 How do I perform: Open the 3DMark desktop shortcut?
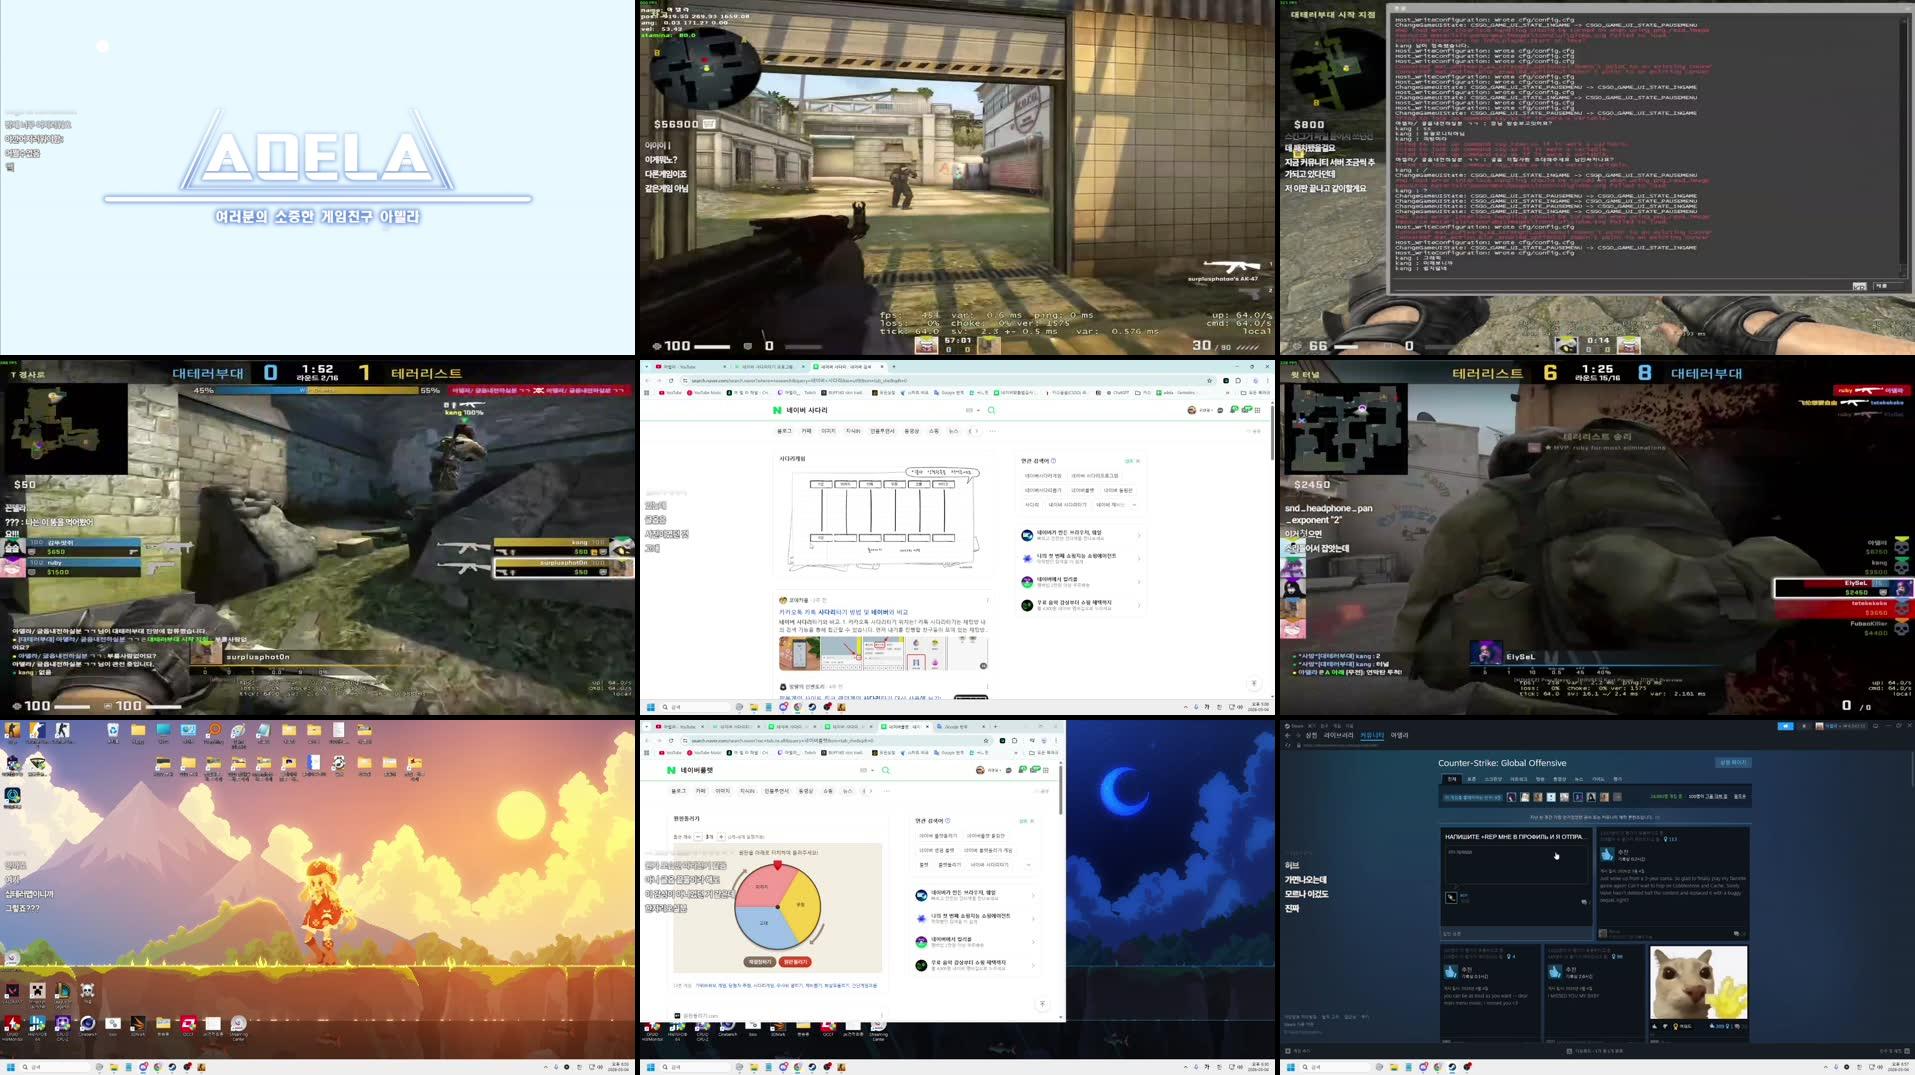137,1024
